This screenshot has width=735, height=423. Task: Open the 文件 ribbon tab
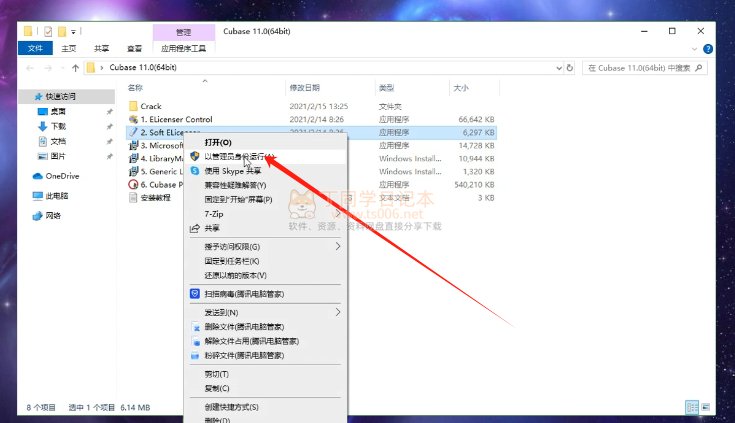[35, 48]
